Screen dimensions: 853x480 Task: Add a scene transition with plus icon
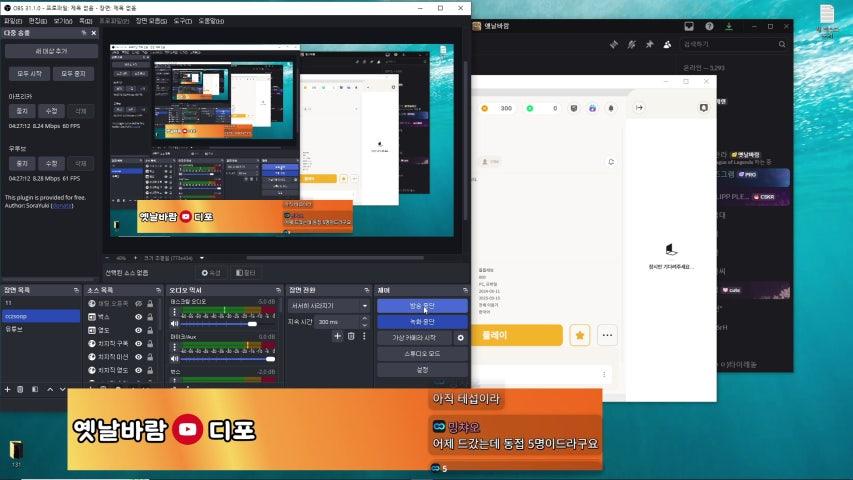click(337, 336)
